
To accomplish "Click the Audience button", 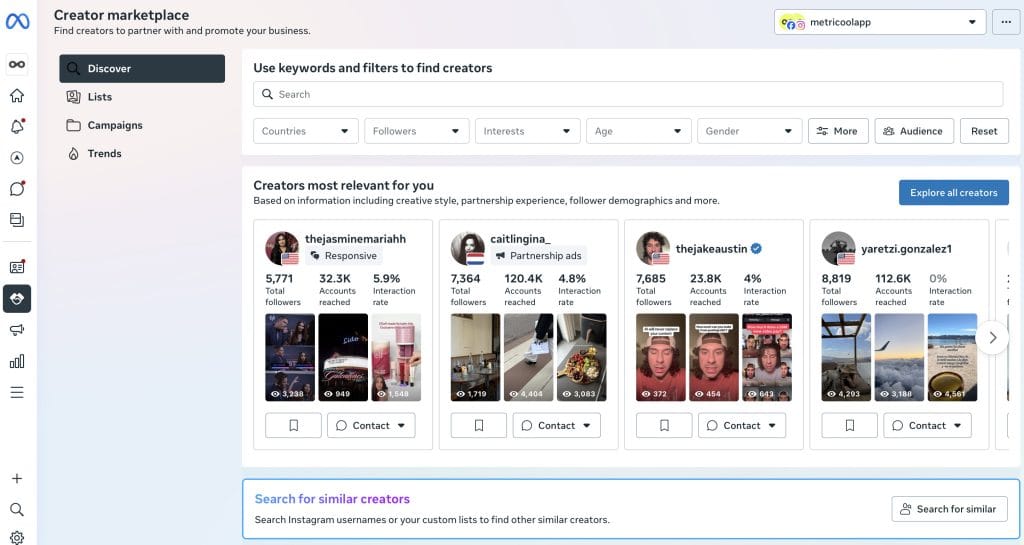I will tap(914, 131).
